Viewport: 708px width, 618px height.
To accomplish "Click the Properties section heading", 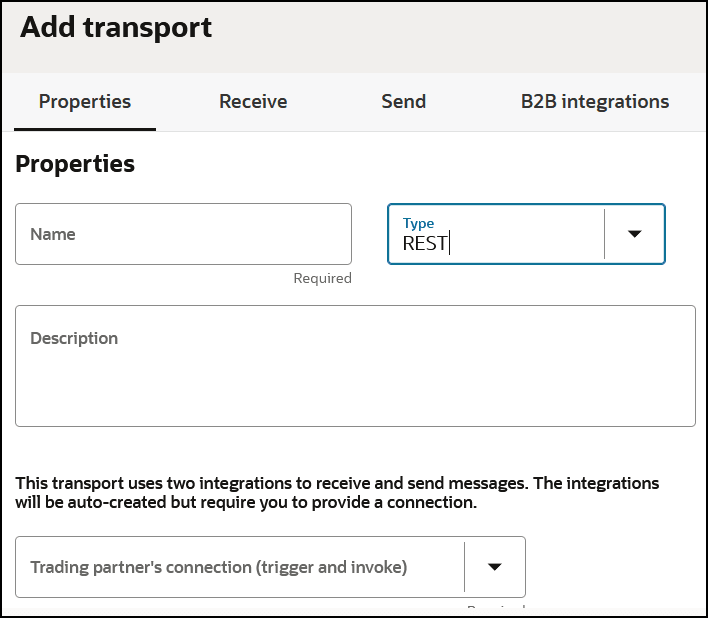I will pos(75,164).
